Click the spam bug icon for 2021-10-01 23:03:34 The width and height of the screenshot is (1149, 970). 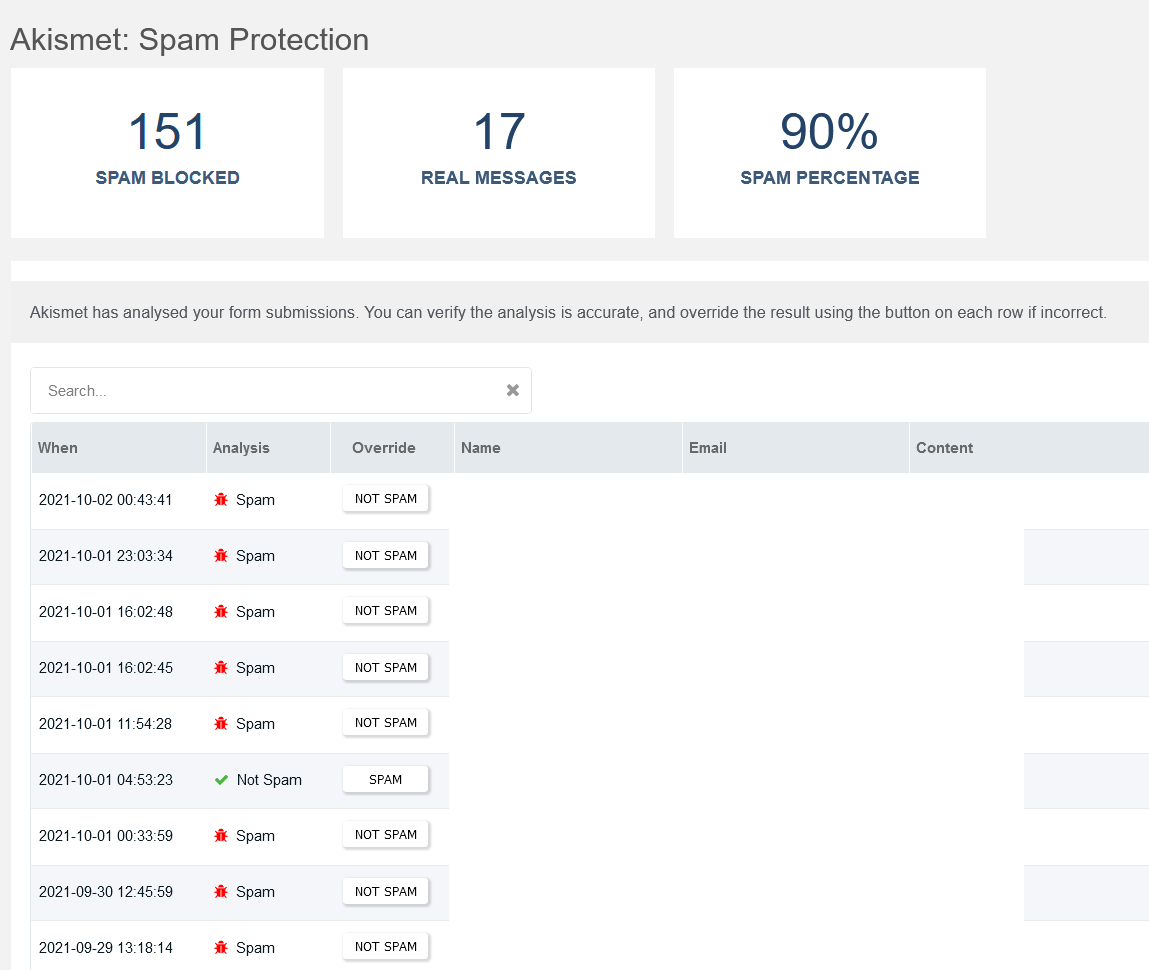[221, 556]
